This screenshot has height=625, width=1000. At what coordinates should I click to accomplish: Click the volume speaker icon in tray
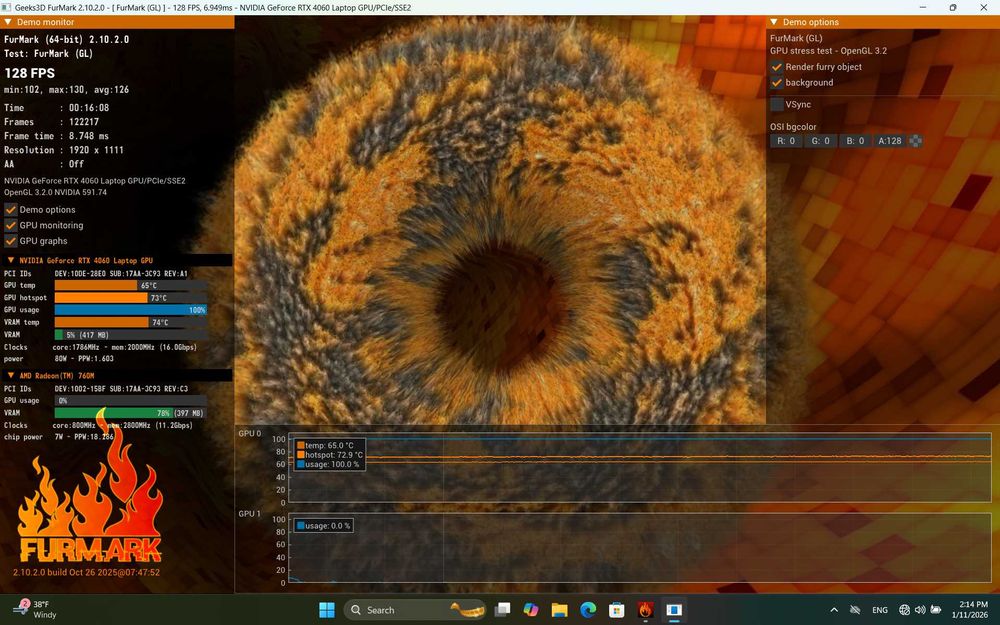point(920,610)
